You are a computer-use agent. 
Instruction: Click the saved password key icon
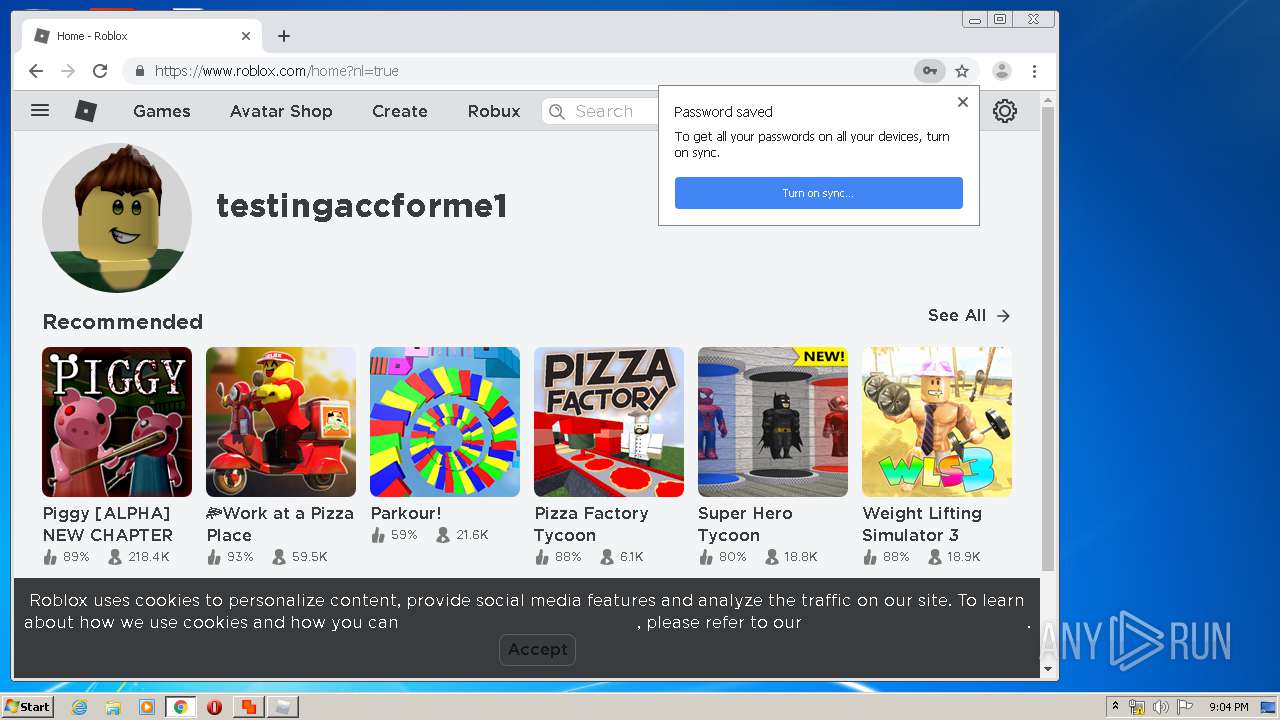point(929,71)
